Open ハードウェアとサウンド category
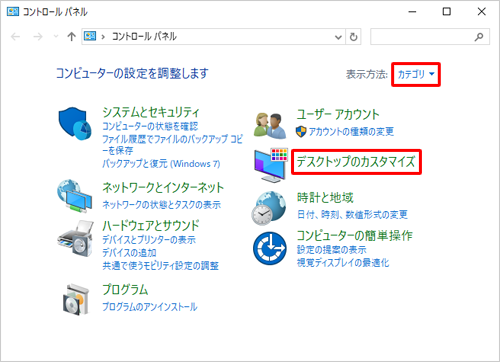Viewport: 500px width, 362px height. [151, 226]
